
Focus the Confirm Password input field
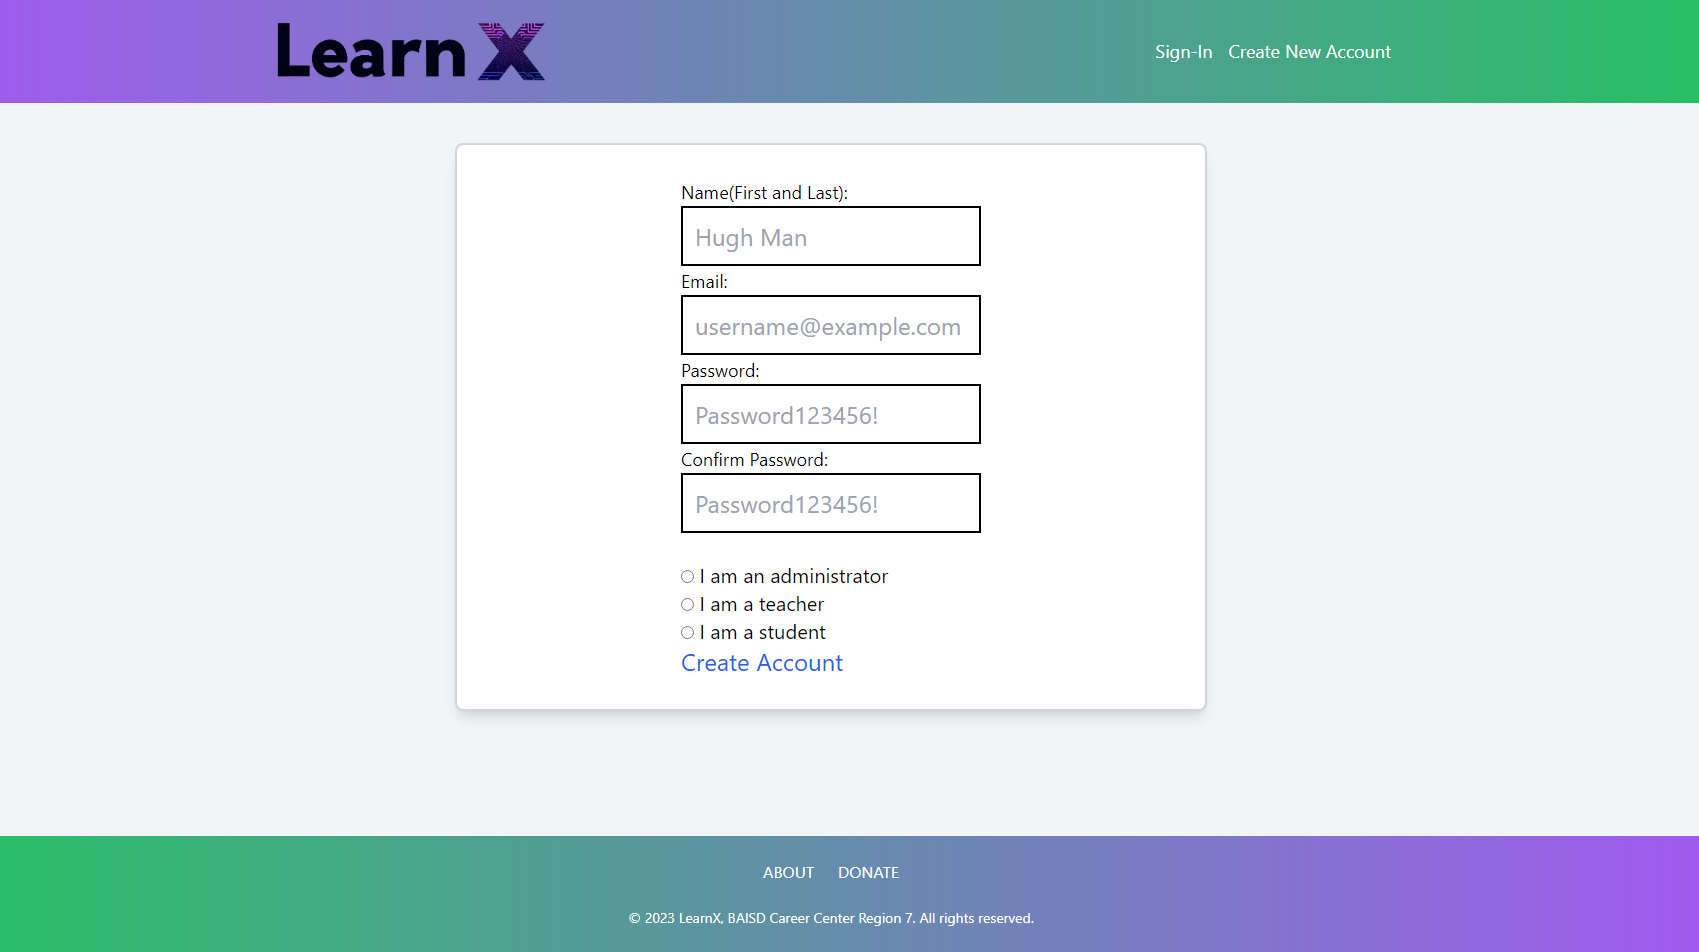831,503
